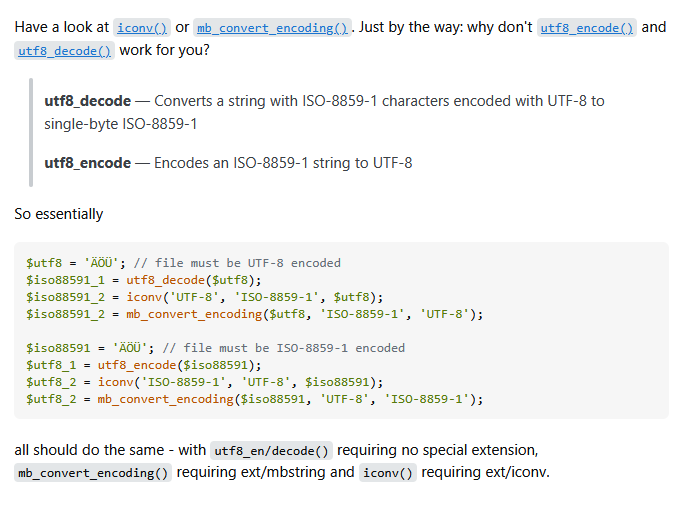Follow the utf8_encode() hyperlink
The image size is (695, 509).
pyautogui.click(x=587, y=28)
